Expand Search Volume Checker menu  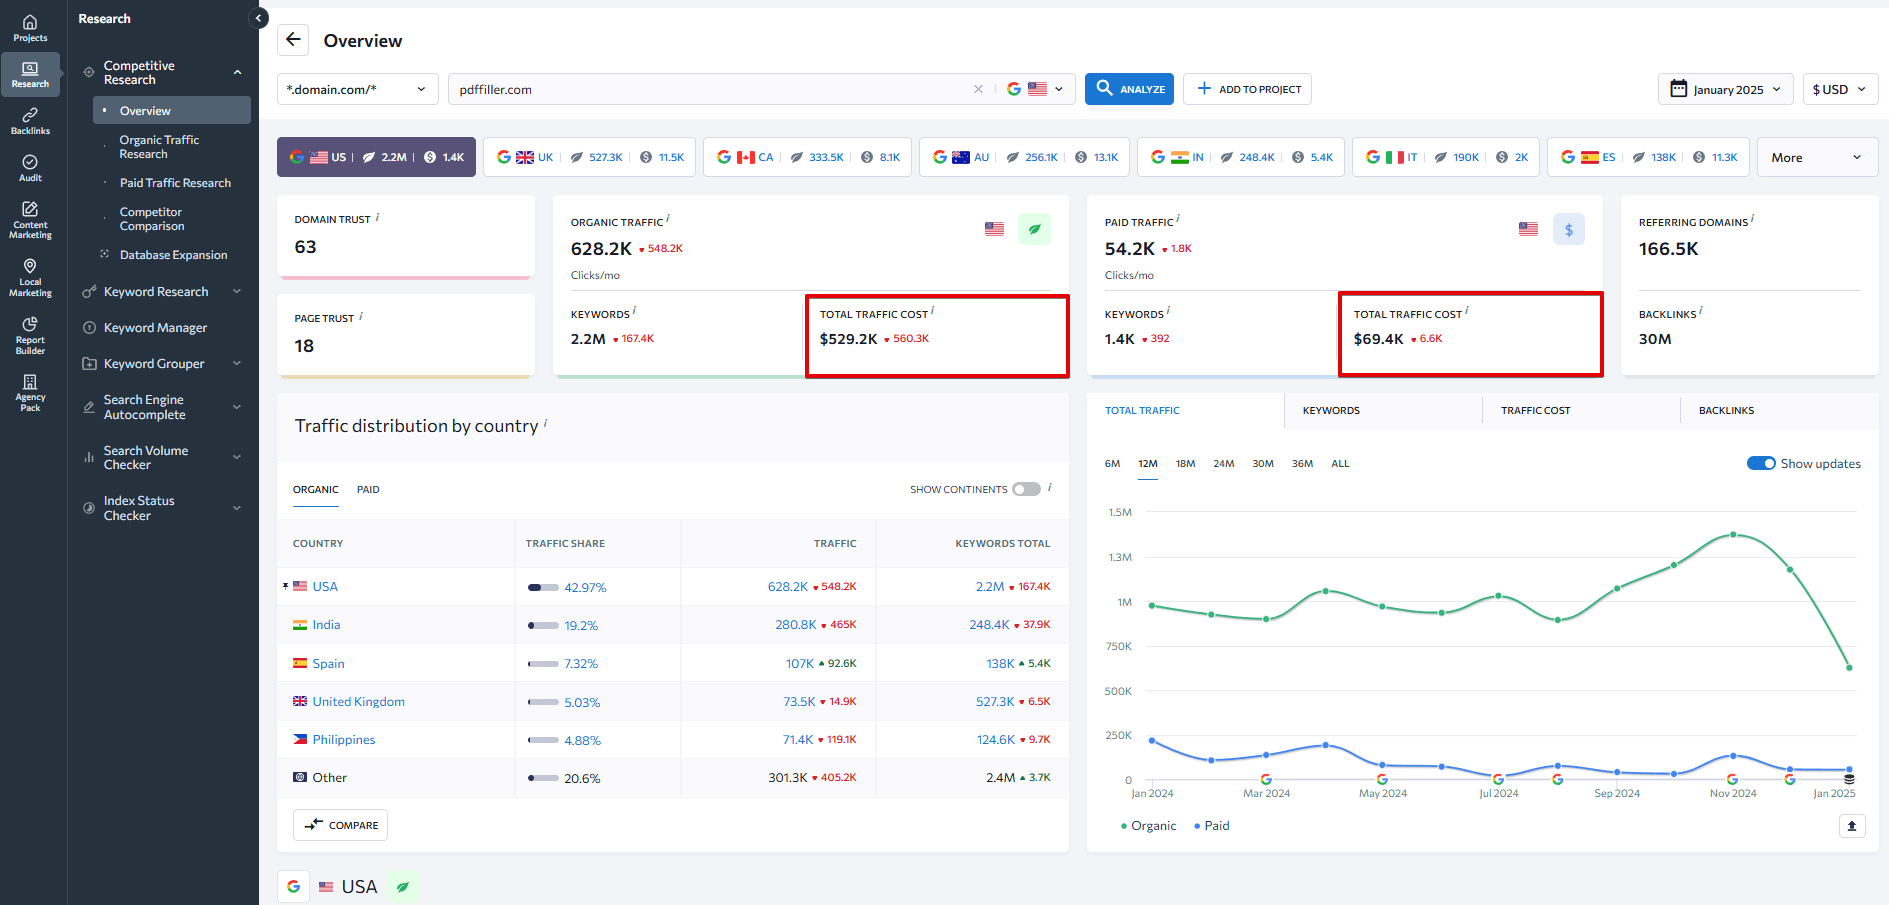tap(237, 458)
